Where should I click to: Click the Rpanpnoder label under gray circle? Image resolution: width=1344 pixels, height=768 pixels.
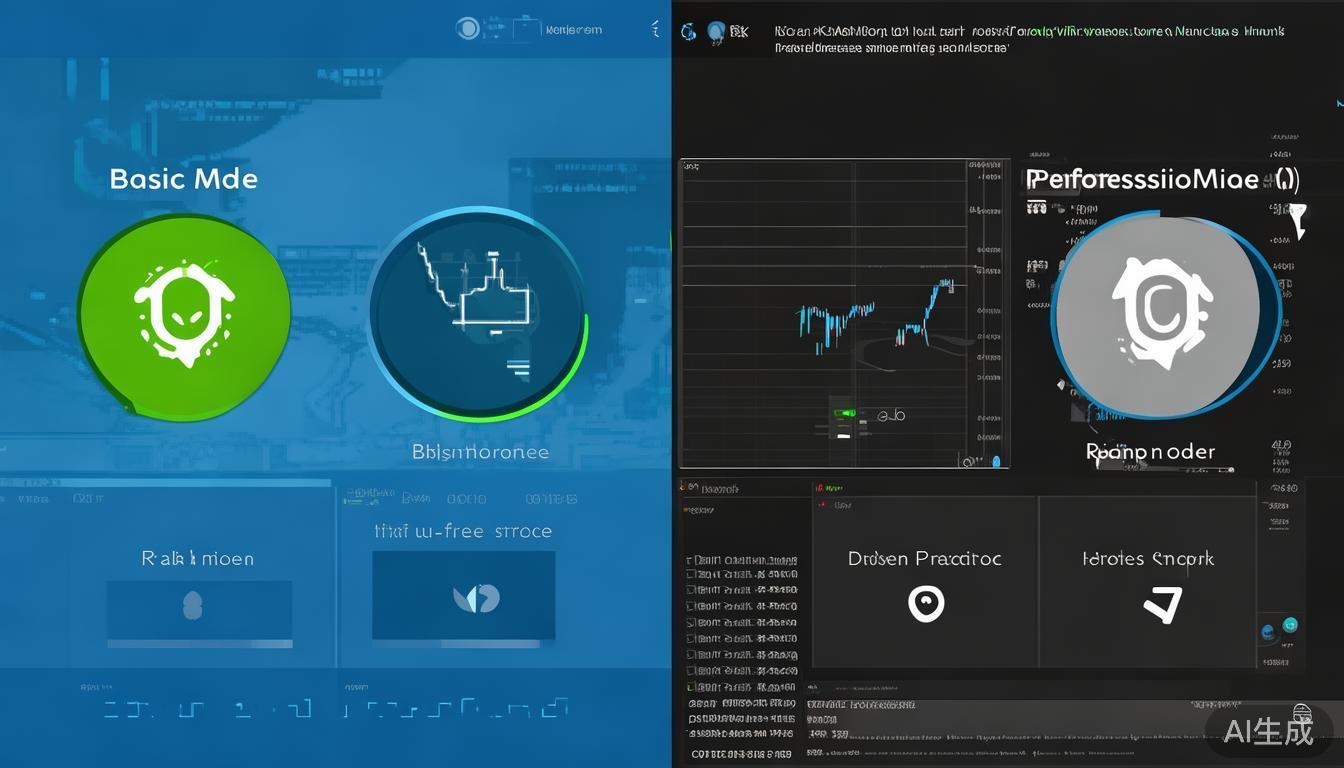[1150, 452]
